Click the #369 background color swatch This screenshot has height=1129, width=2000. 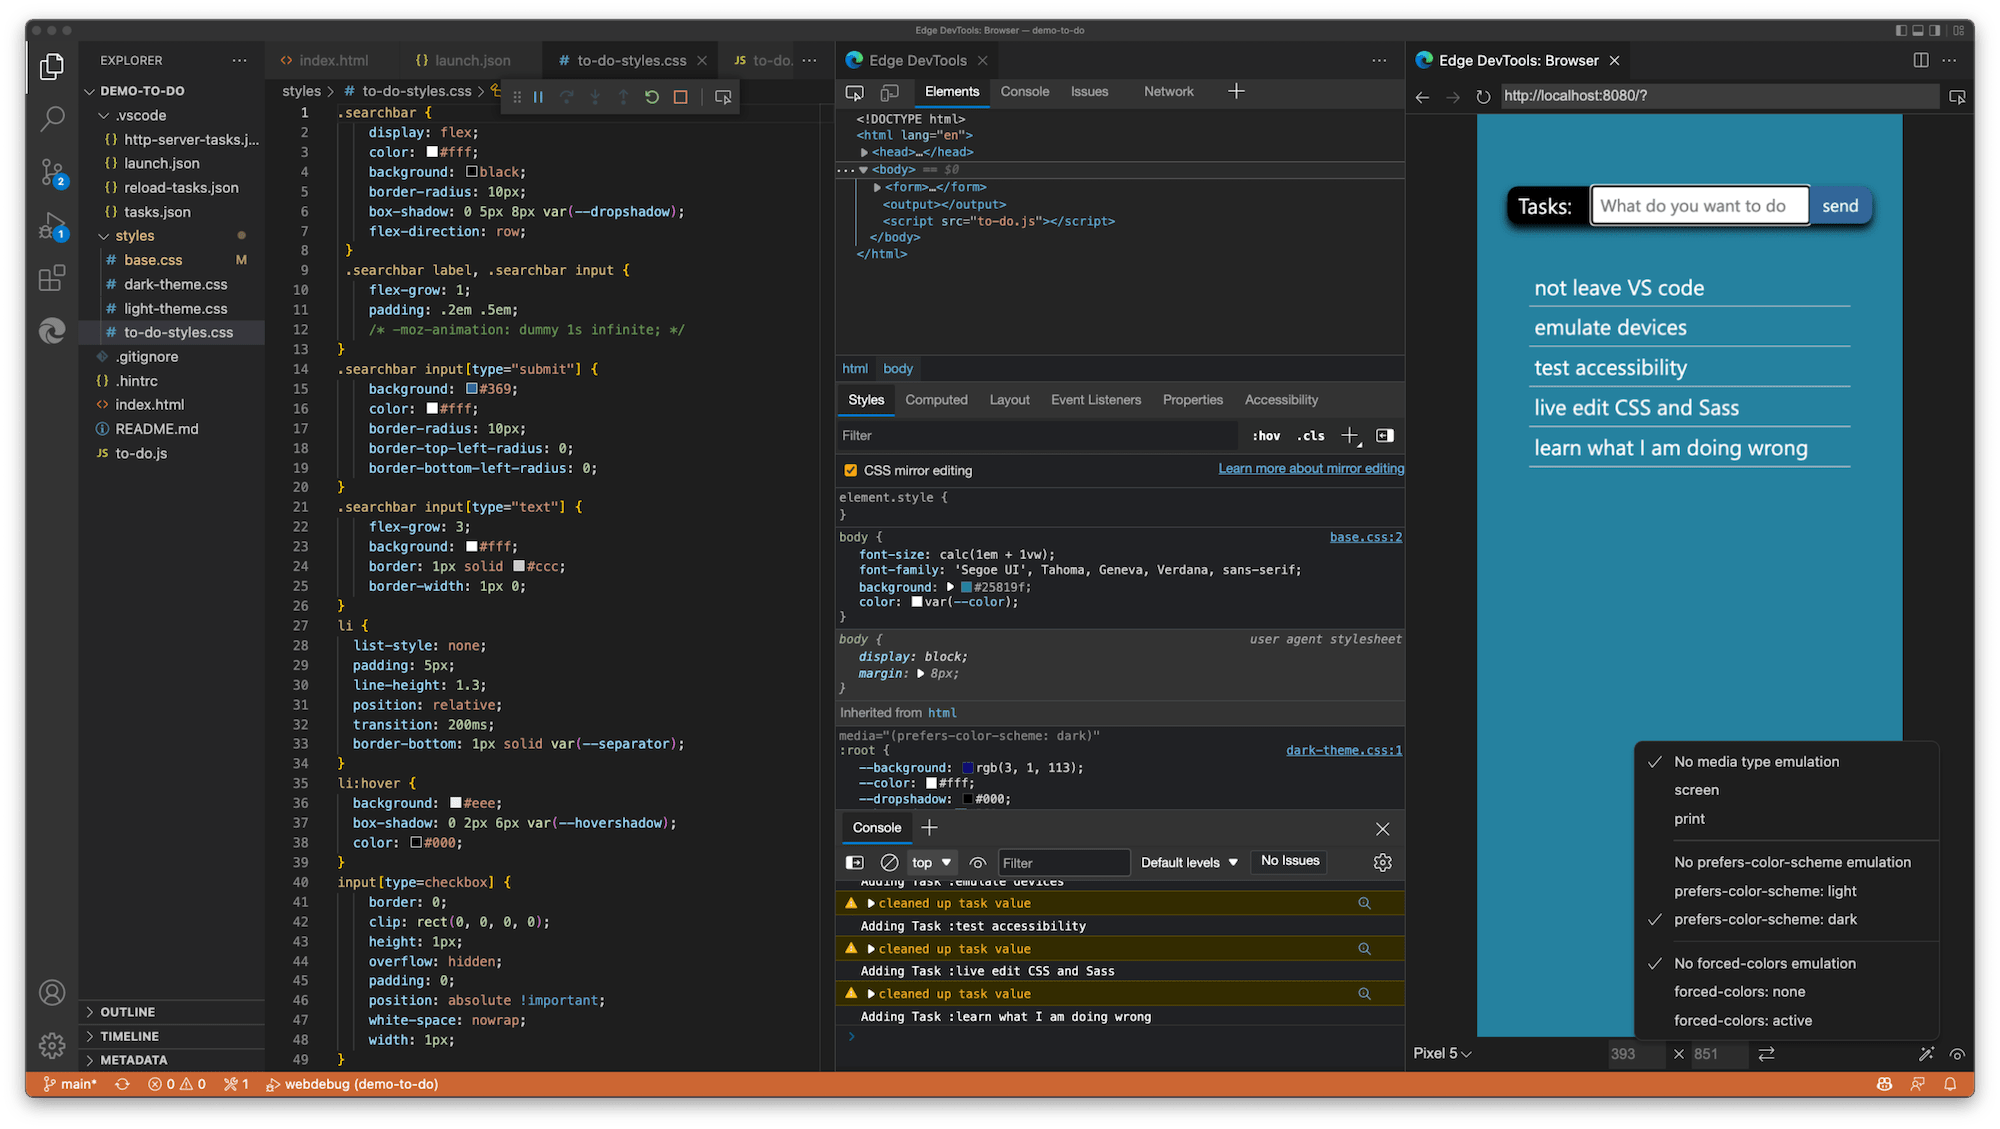pos(471,388)
